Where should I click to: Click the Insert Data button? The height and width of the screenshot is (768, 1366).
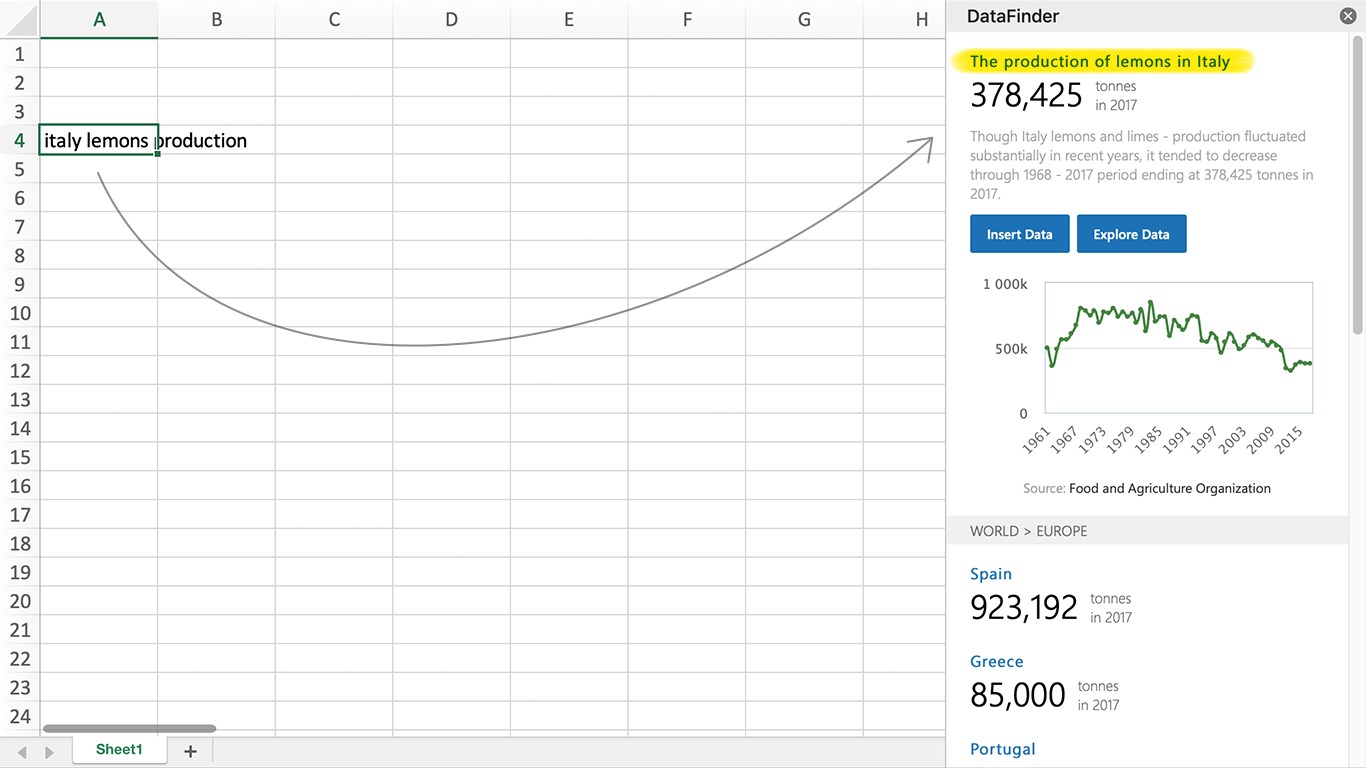pos(1019,234)
